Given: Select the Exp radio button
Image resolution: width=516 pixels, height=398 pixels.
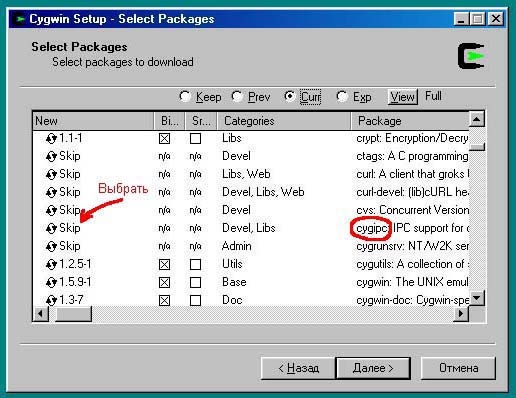Looking at the screenshot, I should [x=342, y=96].
